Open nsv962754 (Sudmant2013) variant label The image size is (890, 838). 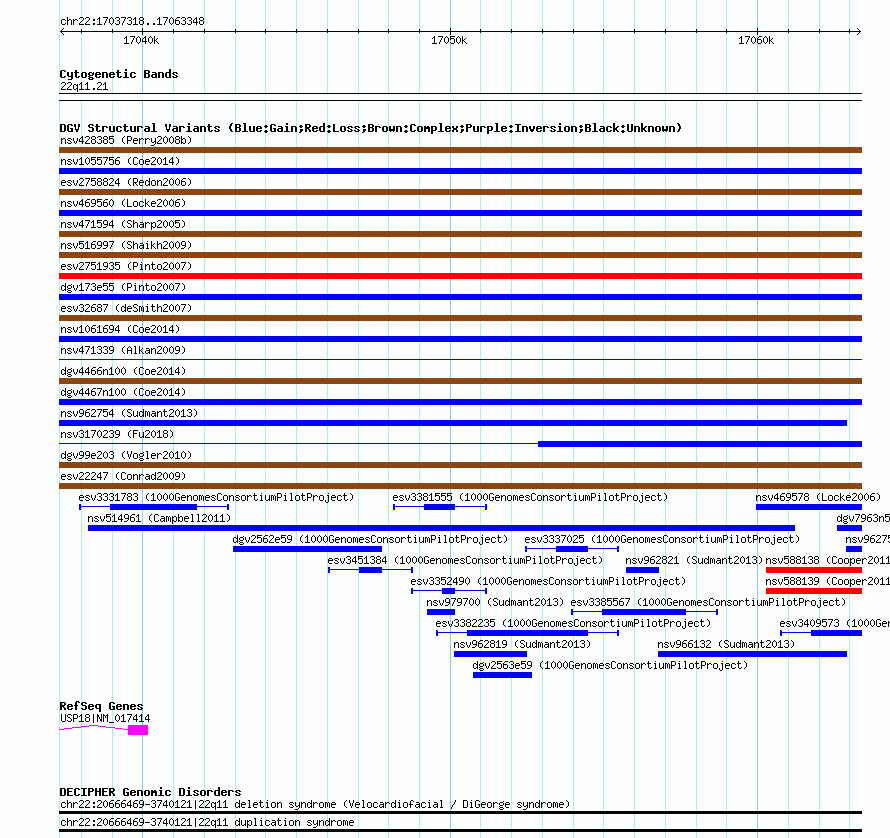(129, 413)
